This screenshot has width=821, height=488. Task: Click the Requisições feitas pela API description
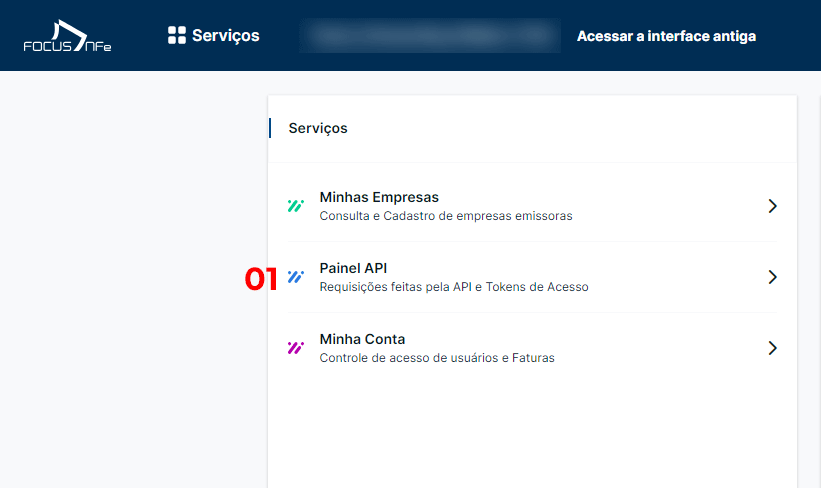click(x=454, y=287)
